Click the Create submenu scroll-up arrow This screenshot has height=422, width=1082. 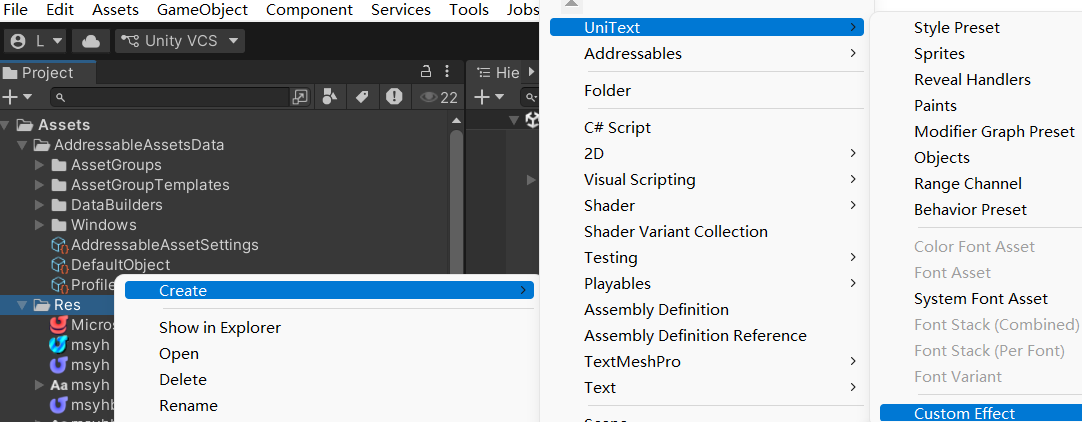point(570,4)
